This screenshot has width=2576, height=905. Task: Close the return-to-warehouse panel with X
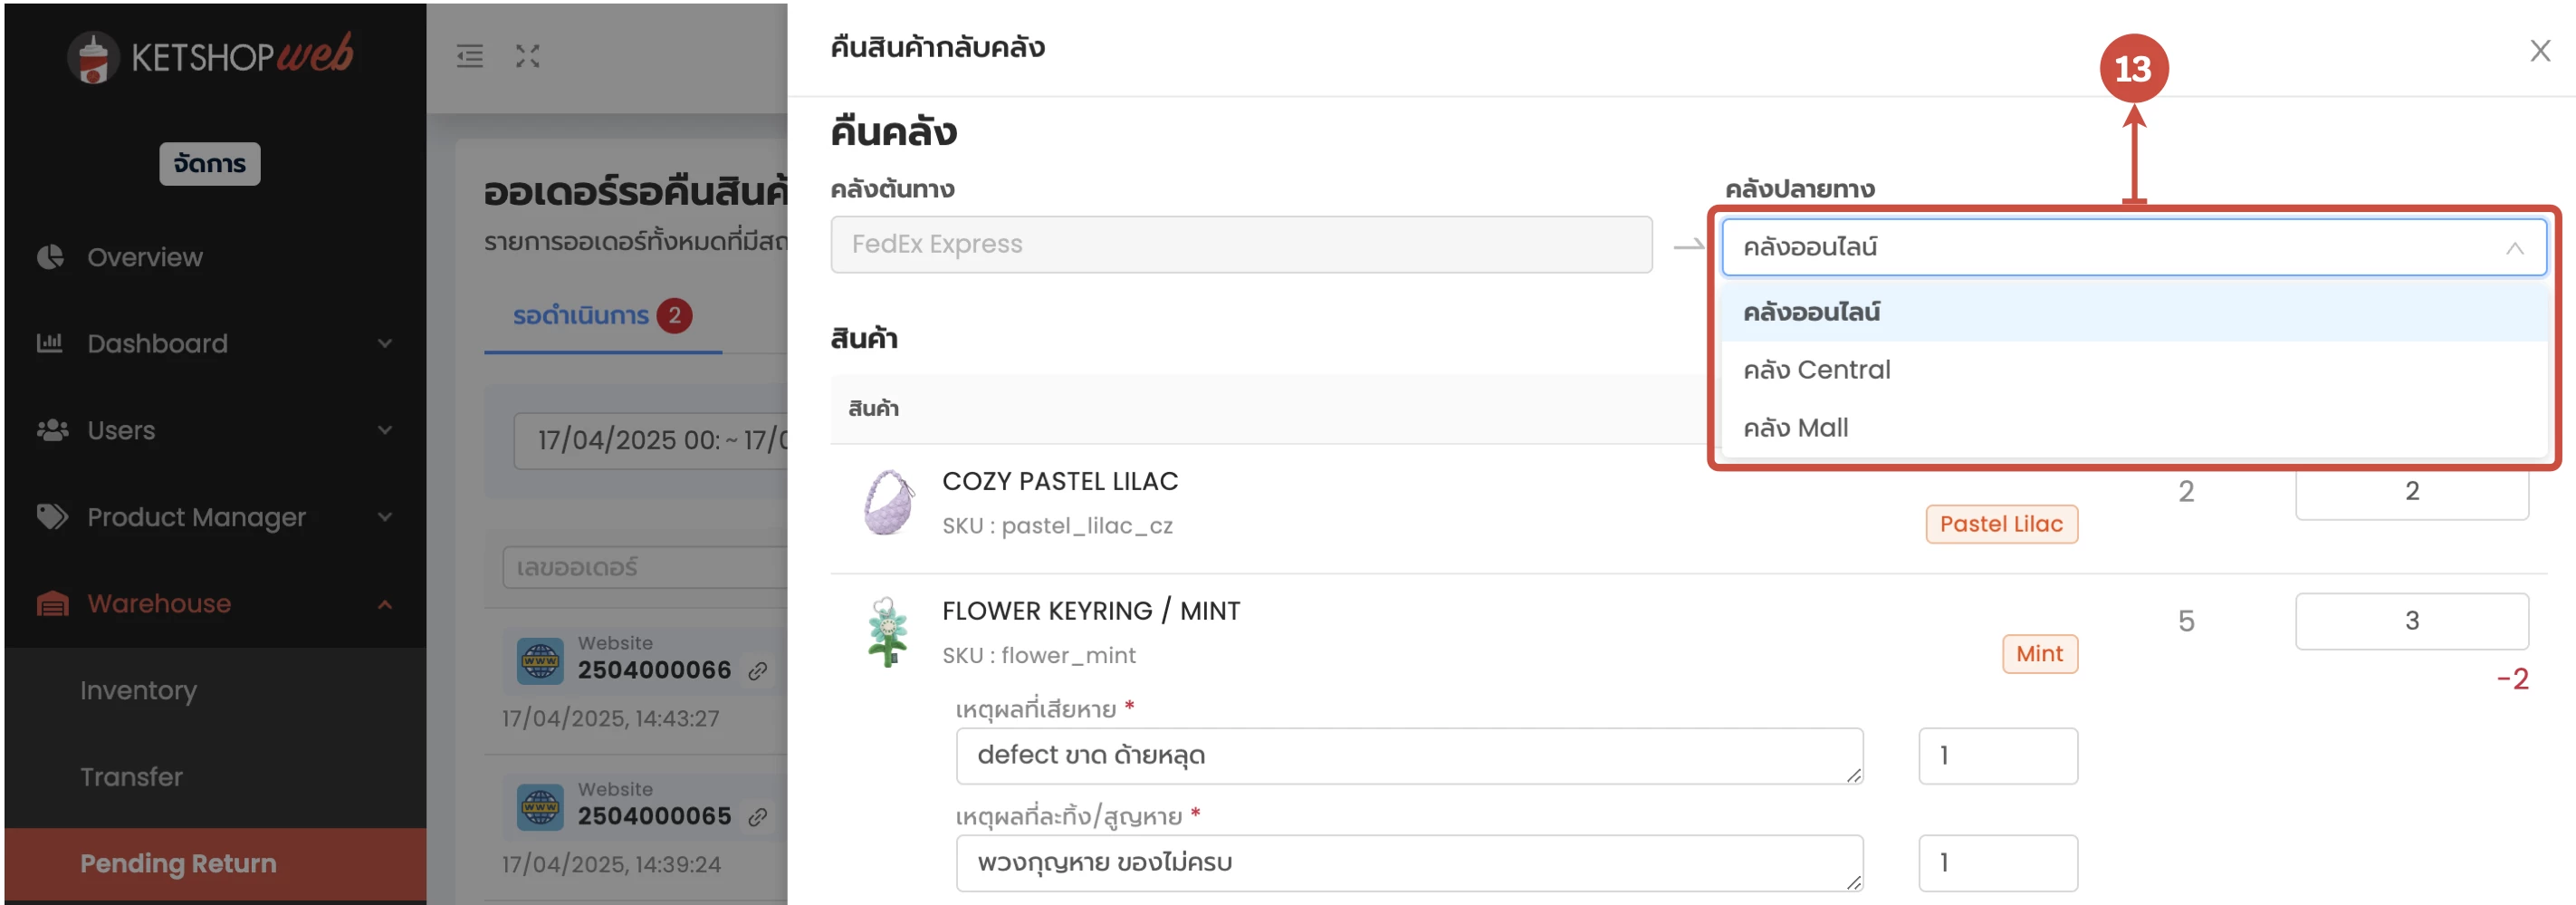pyautogui.click(x=2540, y=51)
